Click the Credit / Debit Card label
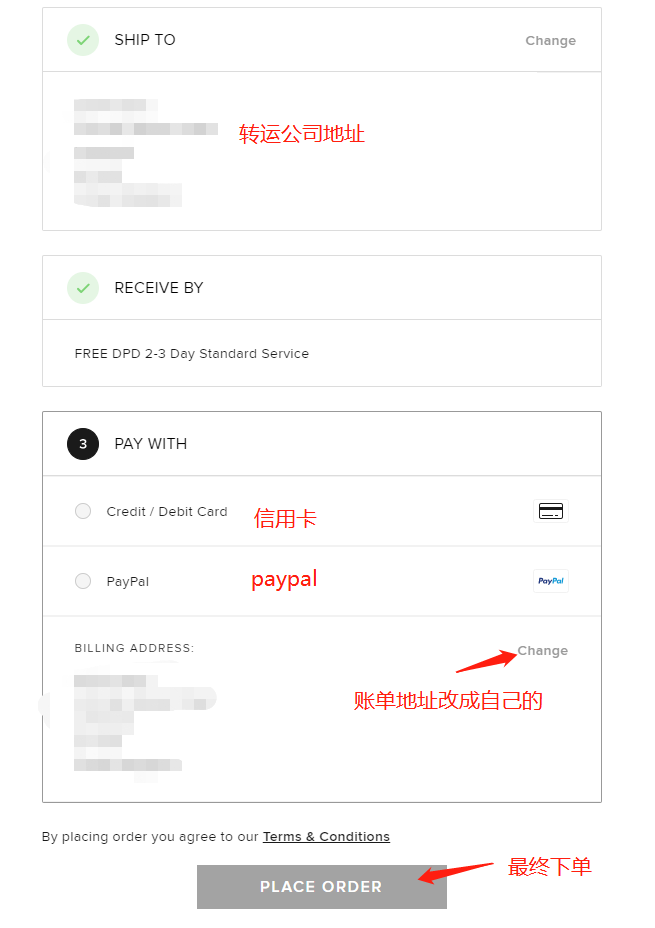The width and height of the screenshot is (655, 928). [167, 511]
